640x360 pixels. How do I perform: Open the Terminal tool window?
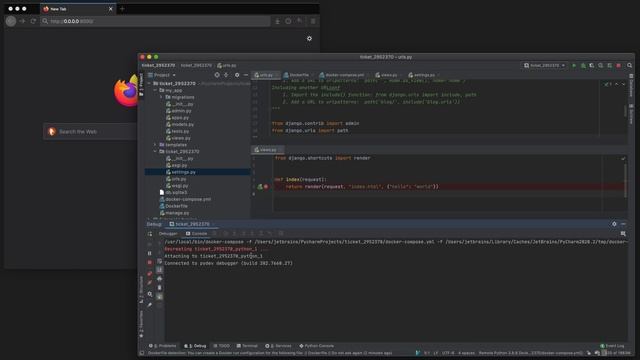point(247,346)
